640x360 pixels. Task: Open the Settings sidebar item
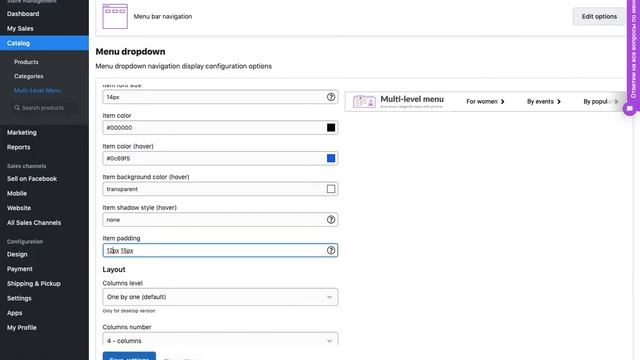coord(19,298)
